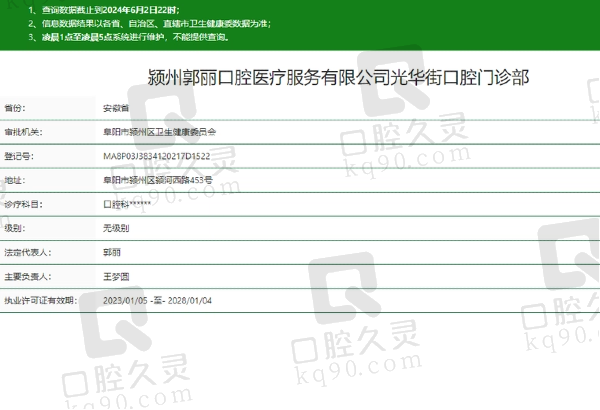
Task: Click the address 阜阳市颍州区颍河西路453号
Action: [158, 180]
